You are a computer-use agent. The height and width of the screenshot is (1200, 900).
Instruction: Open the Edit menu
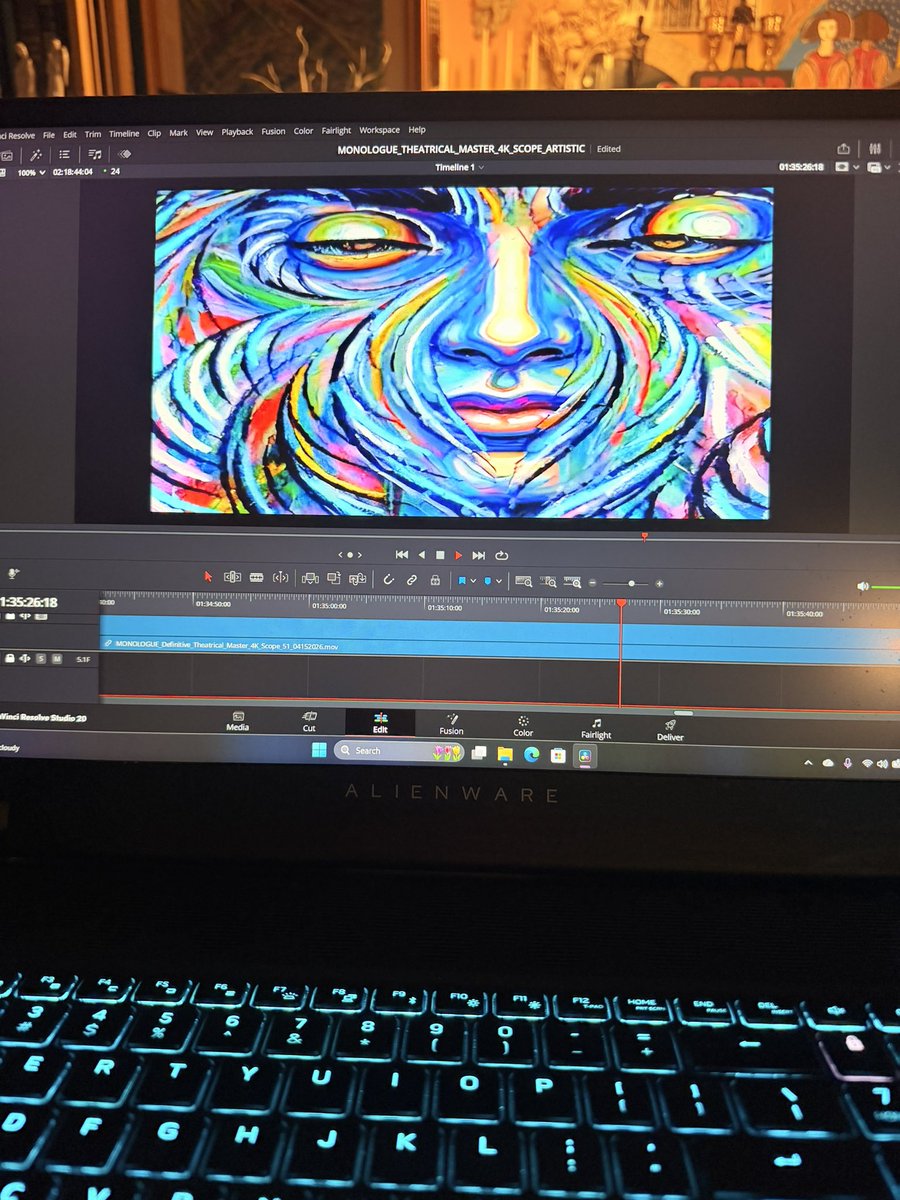(x=70, y=134)
